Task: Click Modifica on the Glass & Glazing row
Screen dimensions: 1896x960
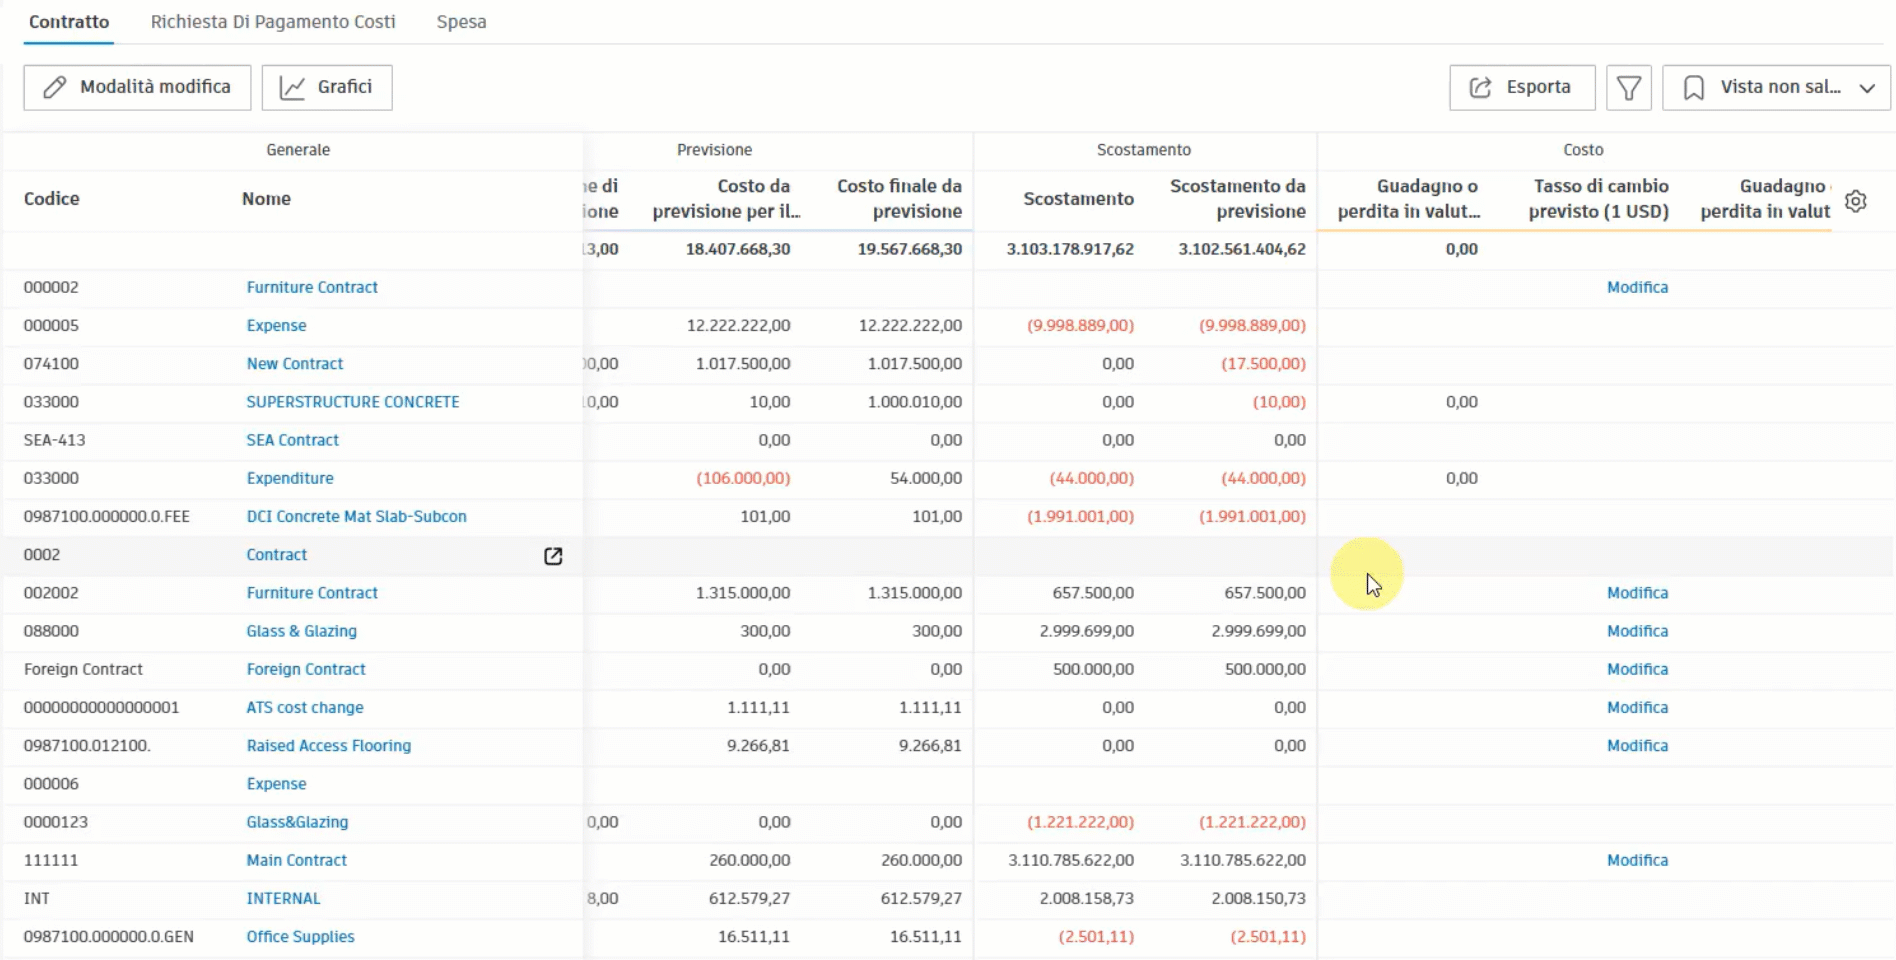Action: pos(1637,631)
